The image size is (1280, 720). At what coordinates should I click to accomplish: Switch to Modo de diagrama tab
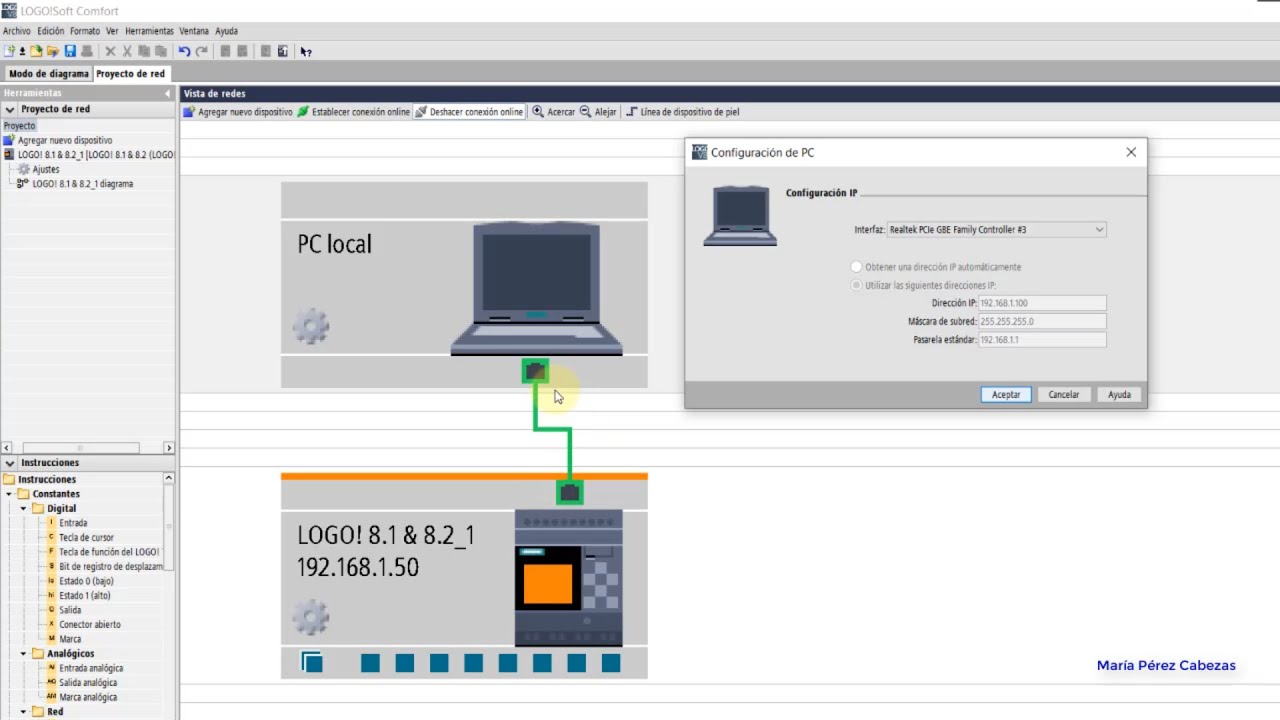coord(48,74)
